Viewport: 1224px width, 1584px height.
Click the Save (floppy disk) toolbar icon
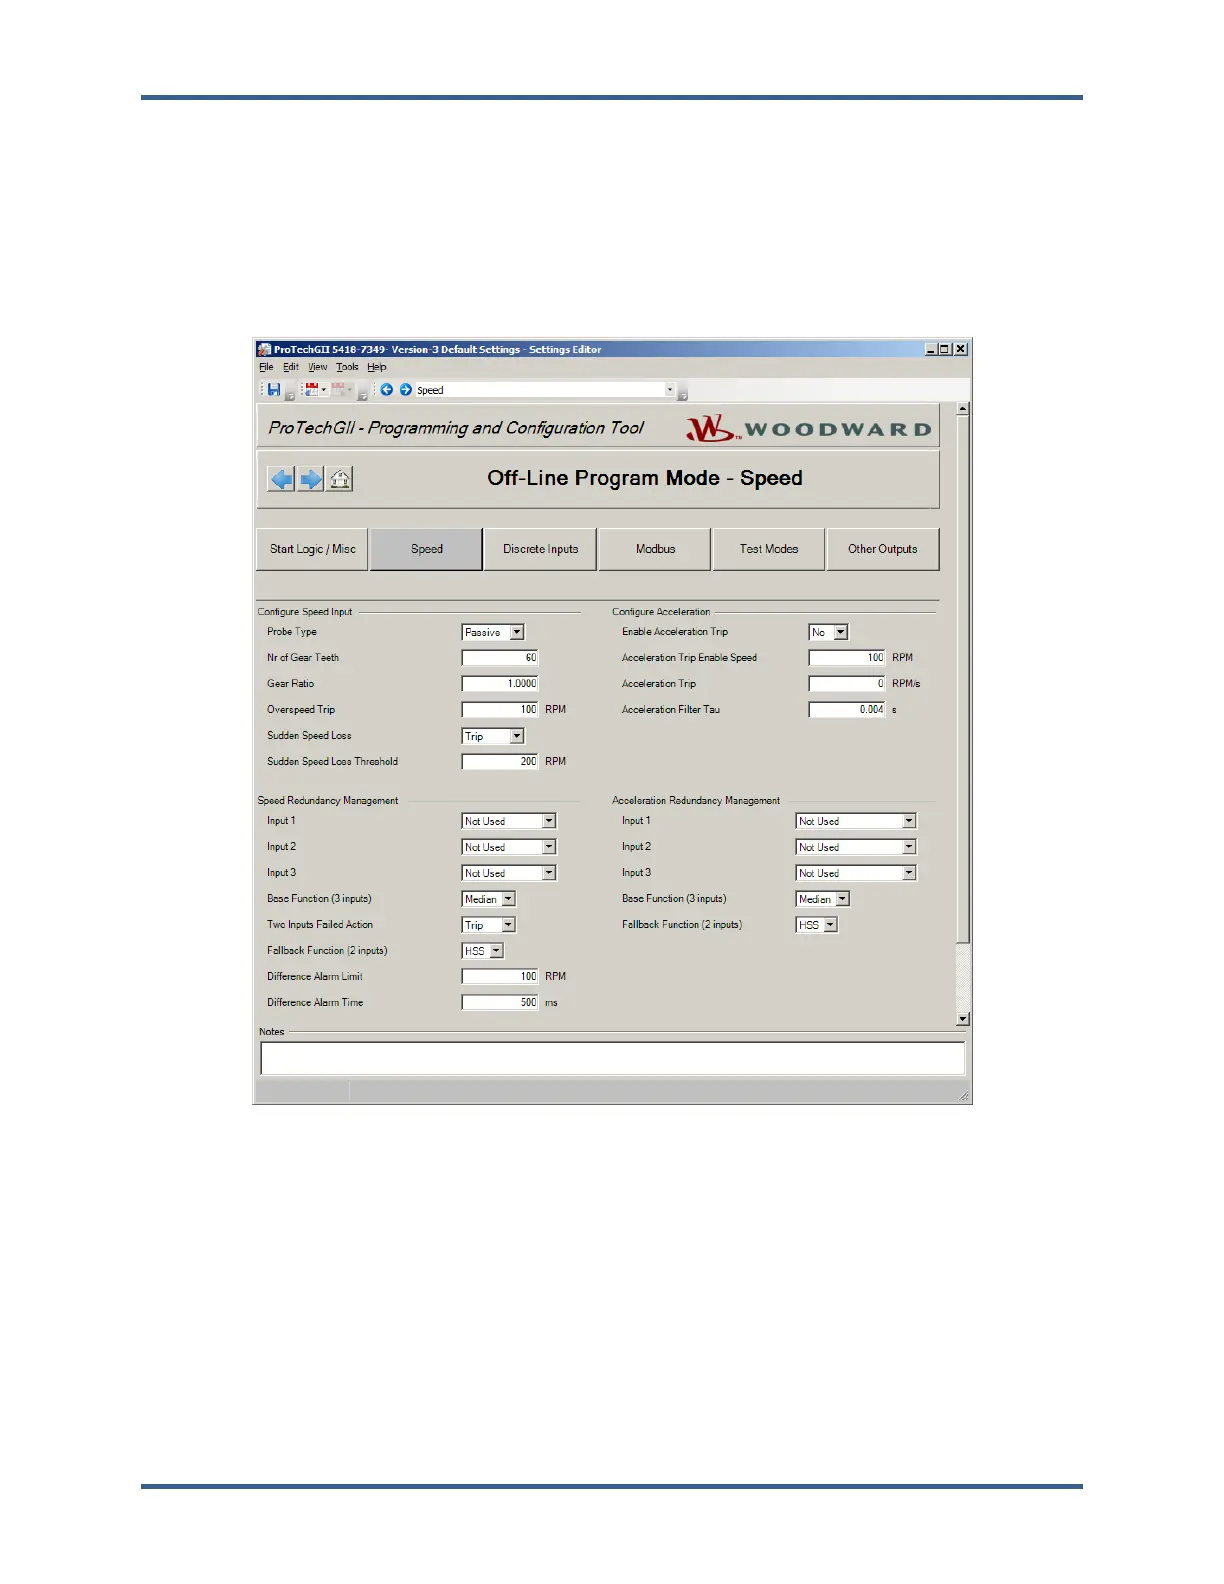click(274, 389)
